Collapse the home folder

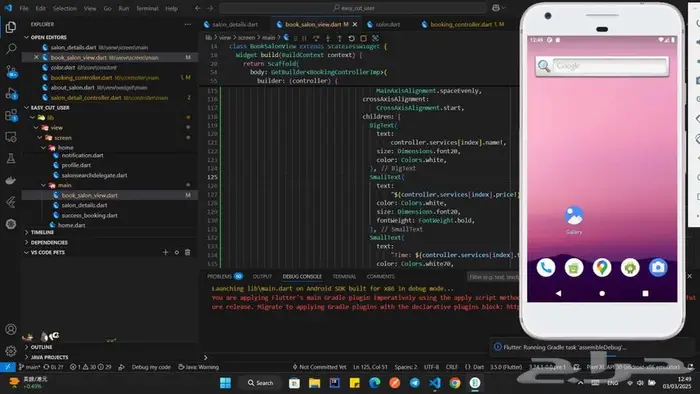coord(65,148)
